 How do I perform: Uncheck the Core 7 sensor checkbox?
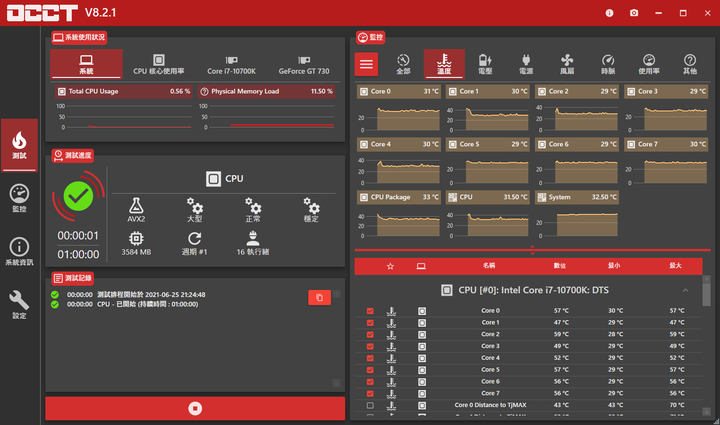pyautogui.click(x=370, y=394)
